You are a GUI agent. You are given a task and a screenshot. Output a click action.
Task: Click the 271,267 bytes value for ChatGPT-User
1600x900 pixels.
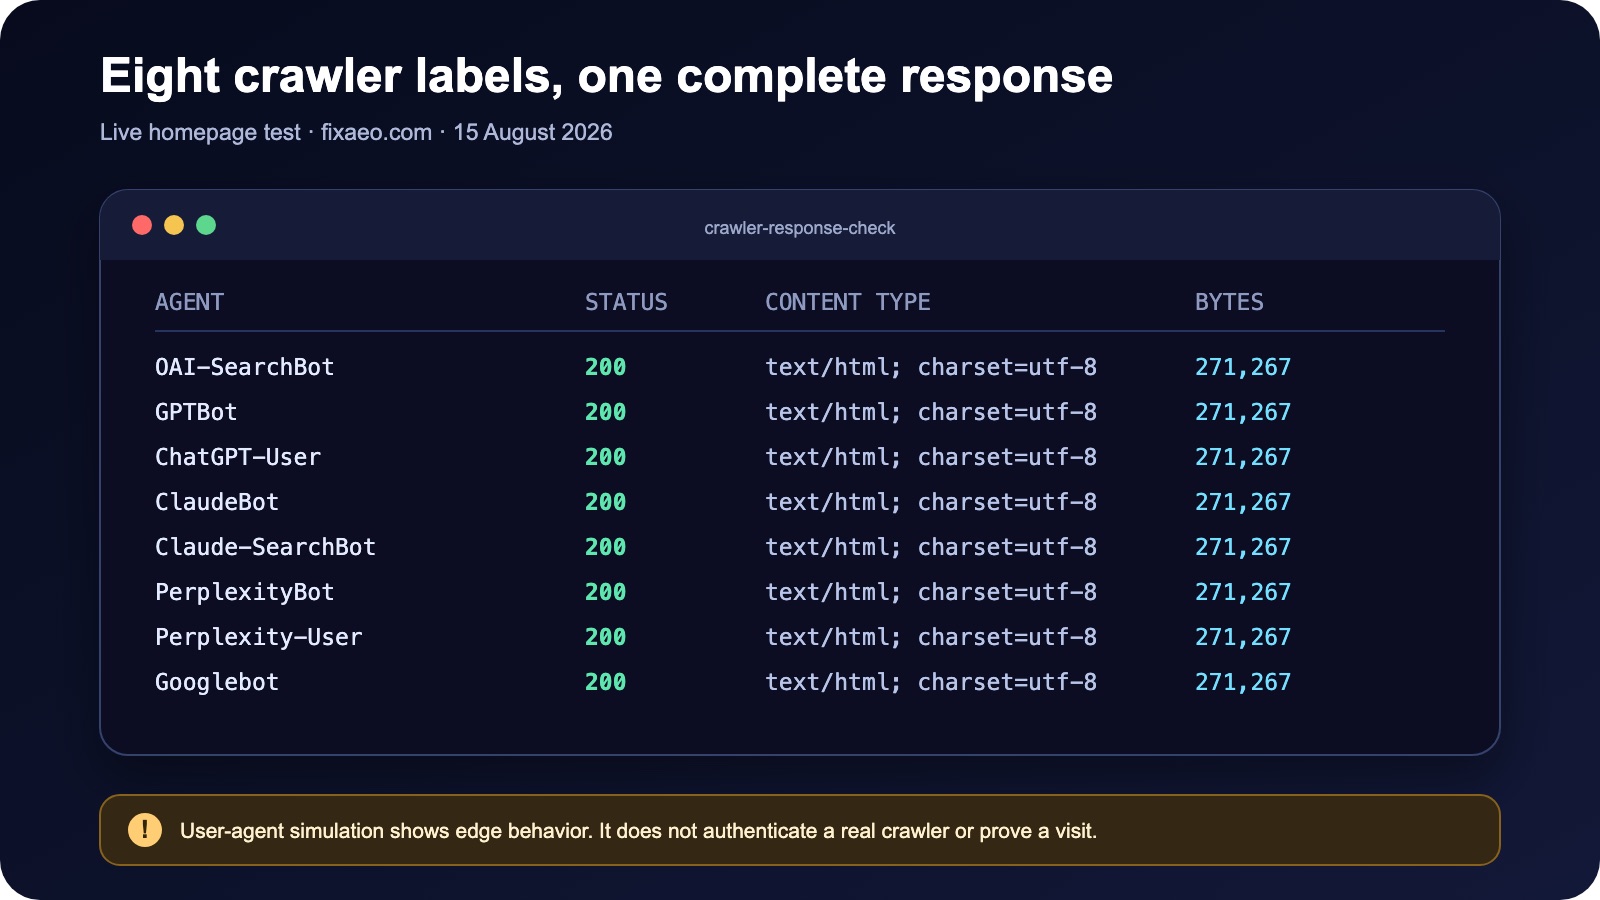[x=1243, y=457]
